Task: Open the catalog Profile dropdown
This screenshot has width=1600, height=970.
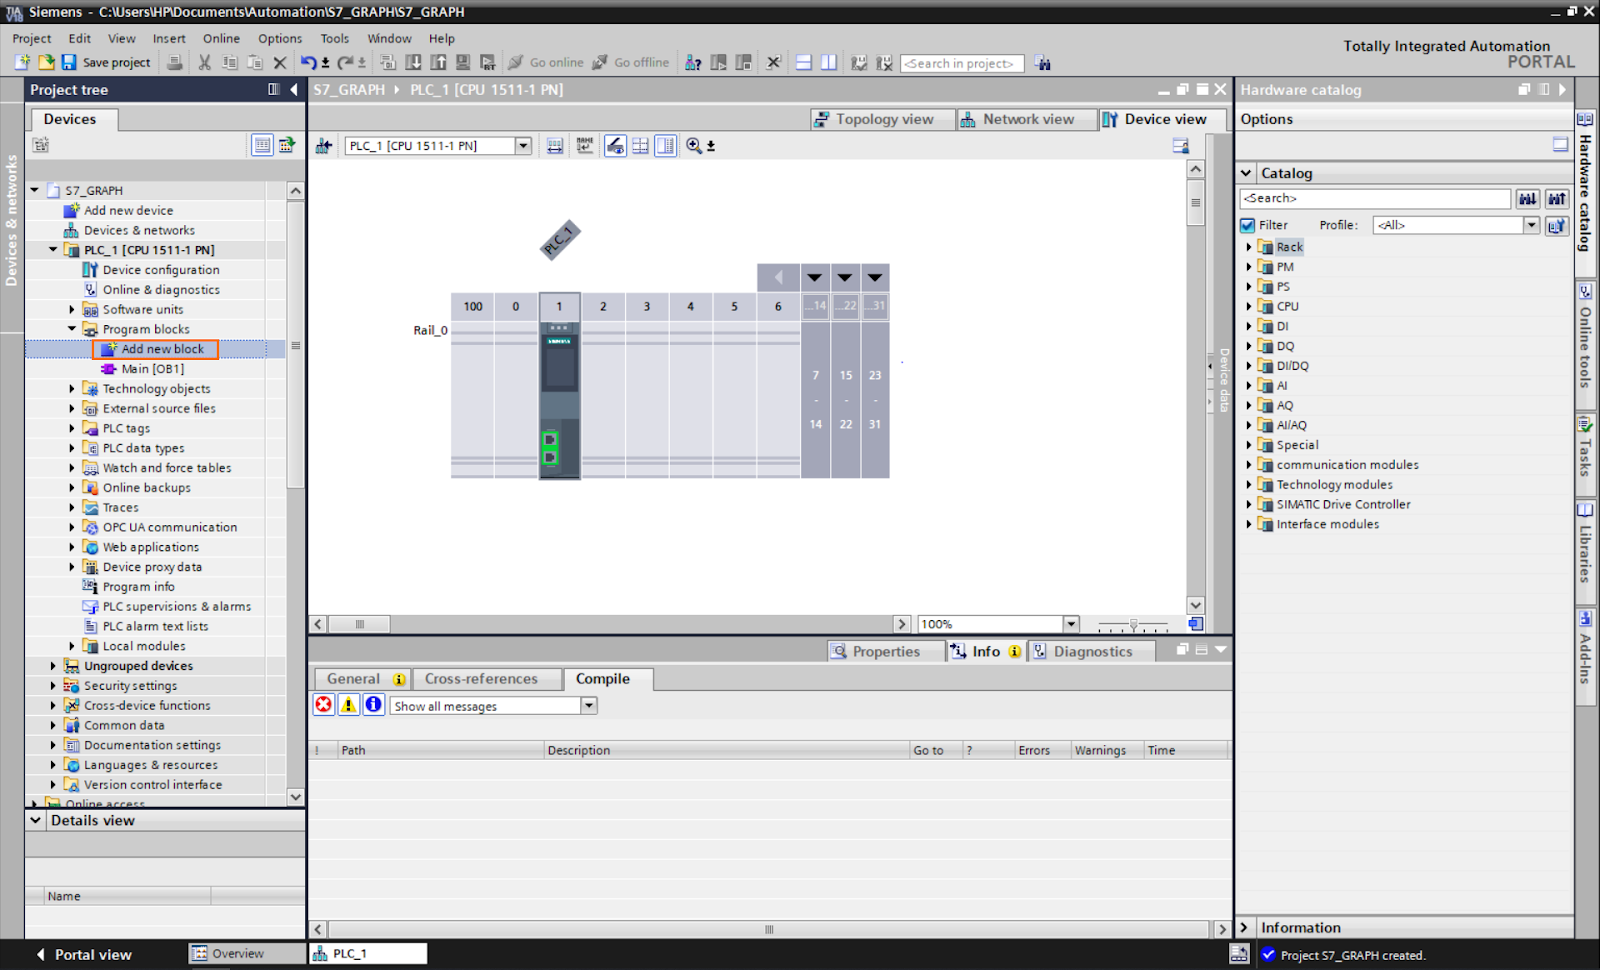Action: [x=1531, y=225]
